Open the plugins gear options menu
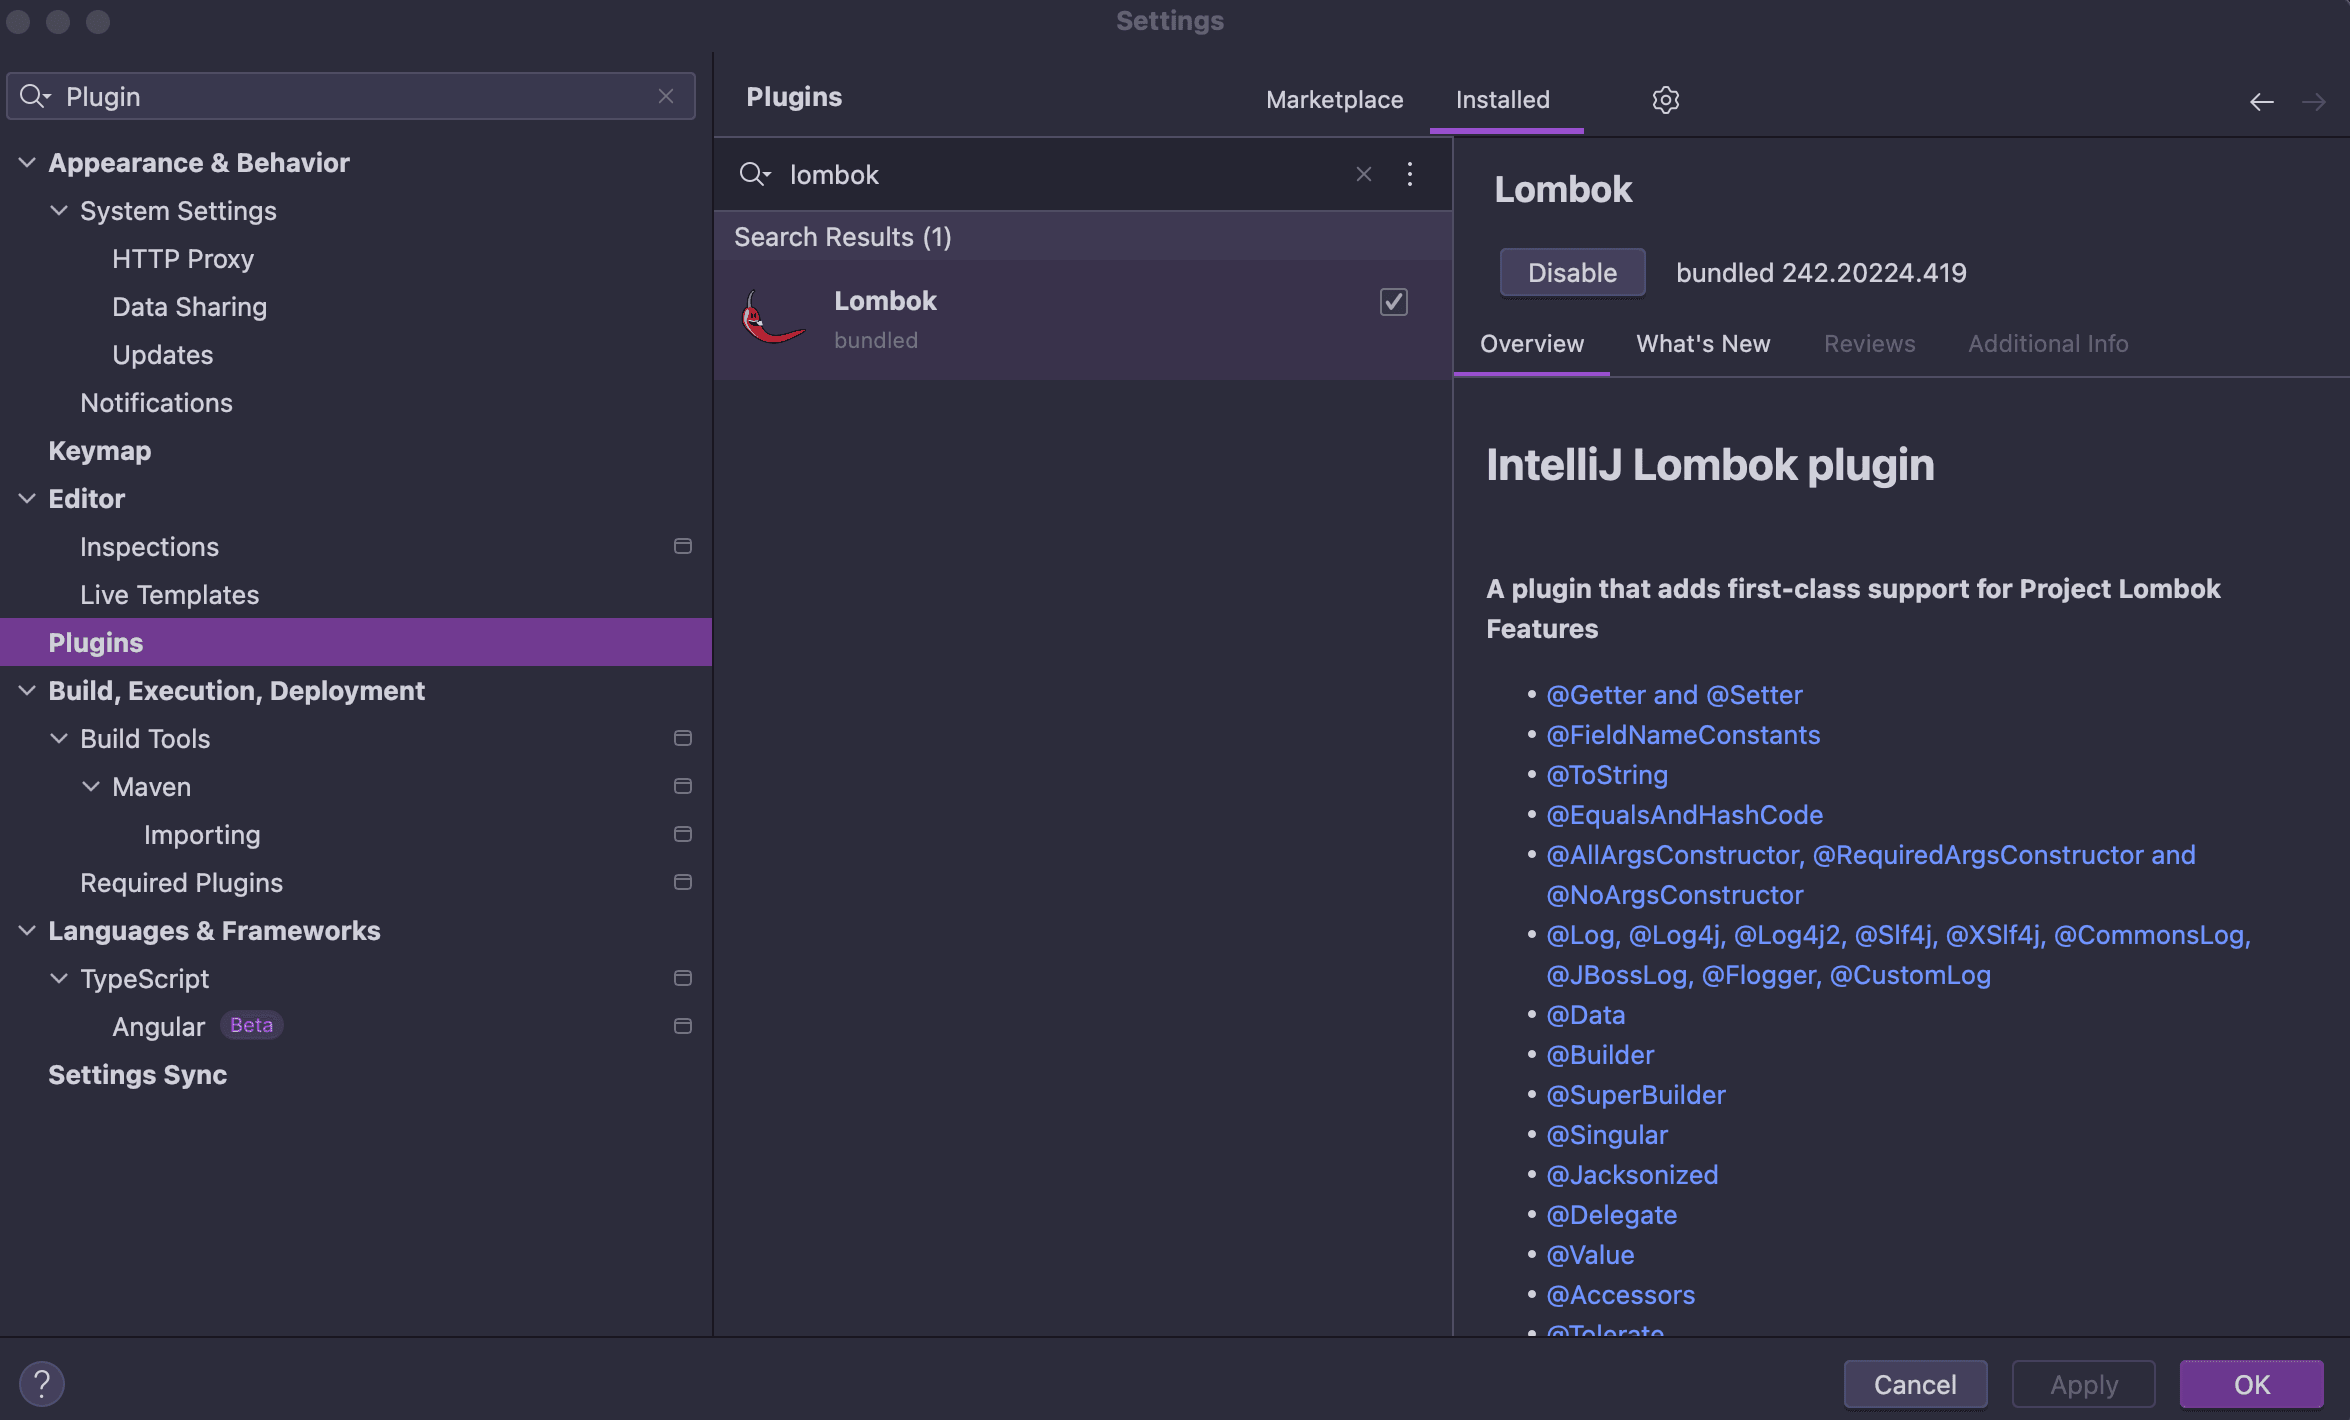The image size is (2350, 1420). 1665,100
